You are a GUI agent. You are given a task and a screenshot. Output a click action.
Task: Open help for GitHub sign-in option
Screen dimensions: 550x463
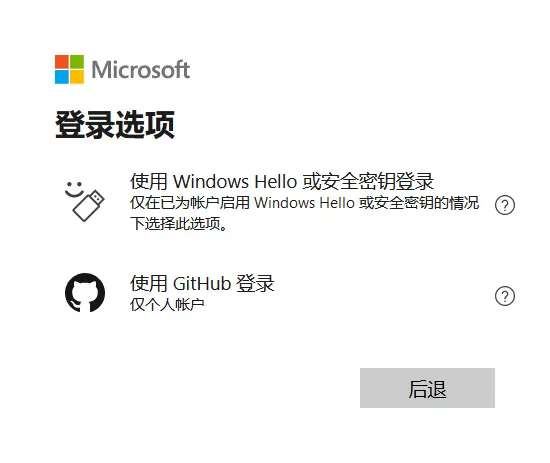505,296
